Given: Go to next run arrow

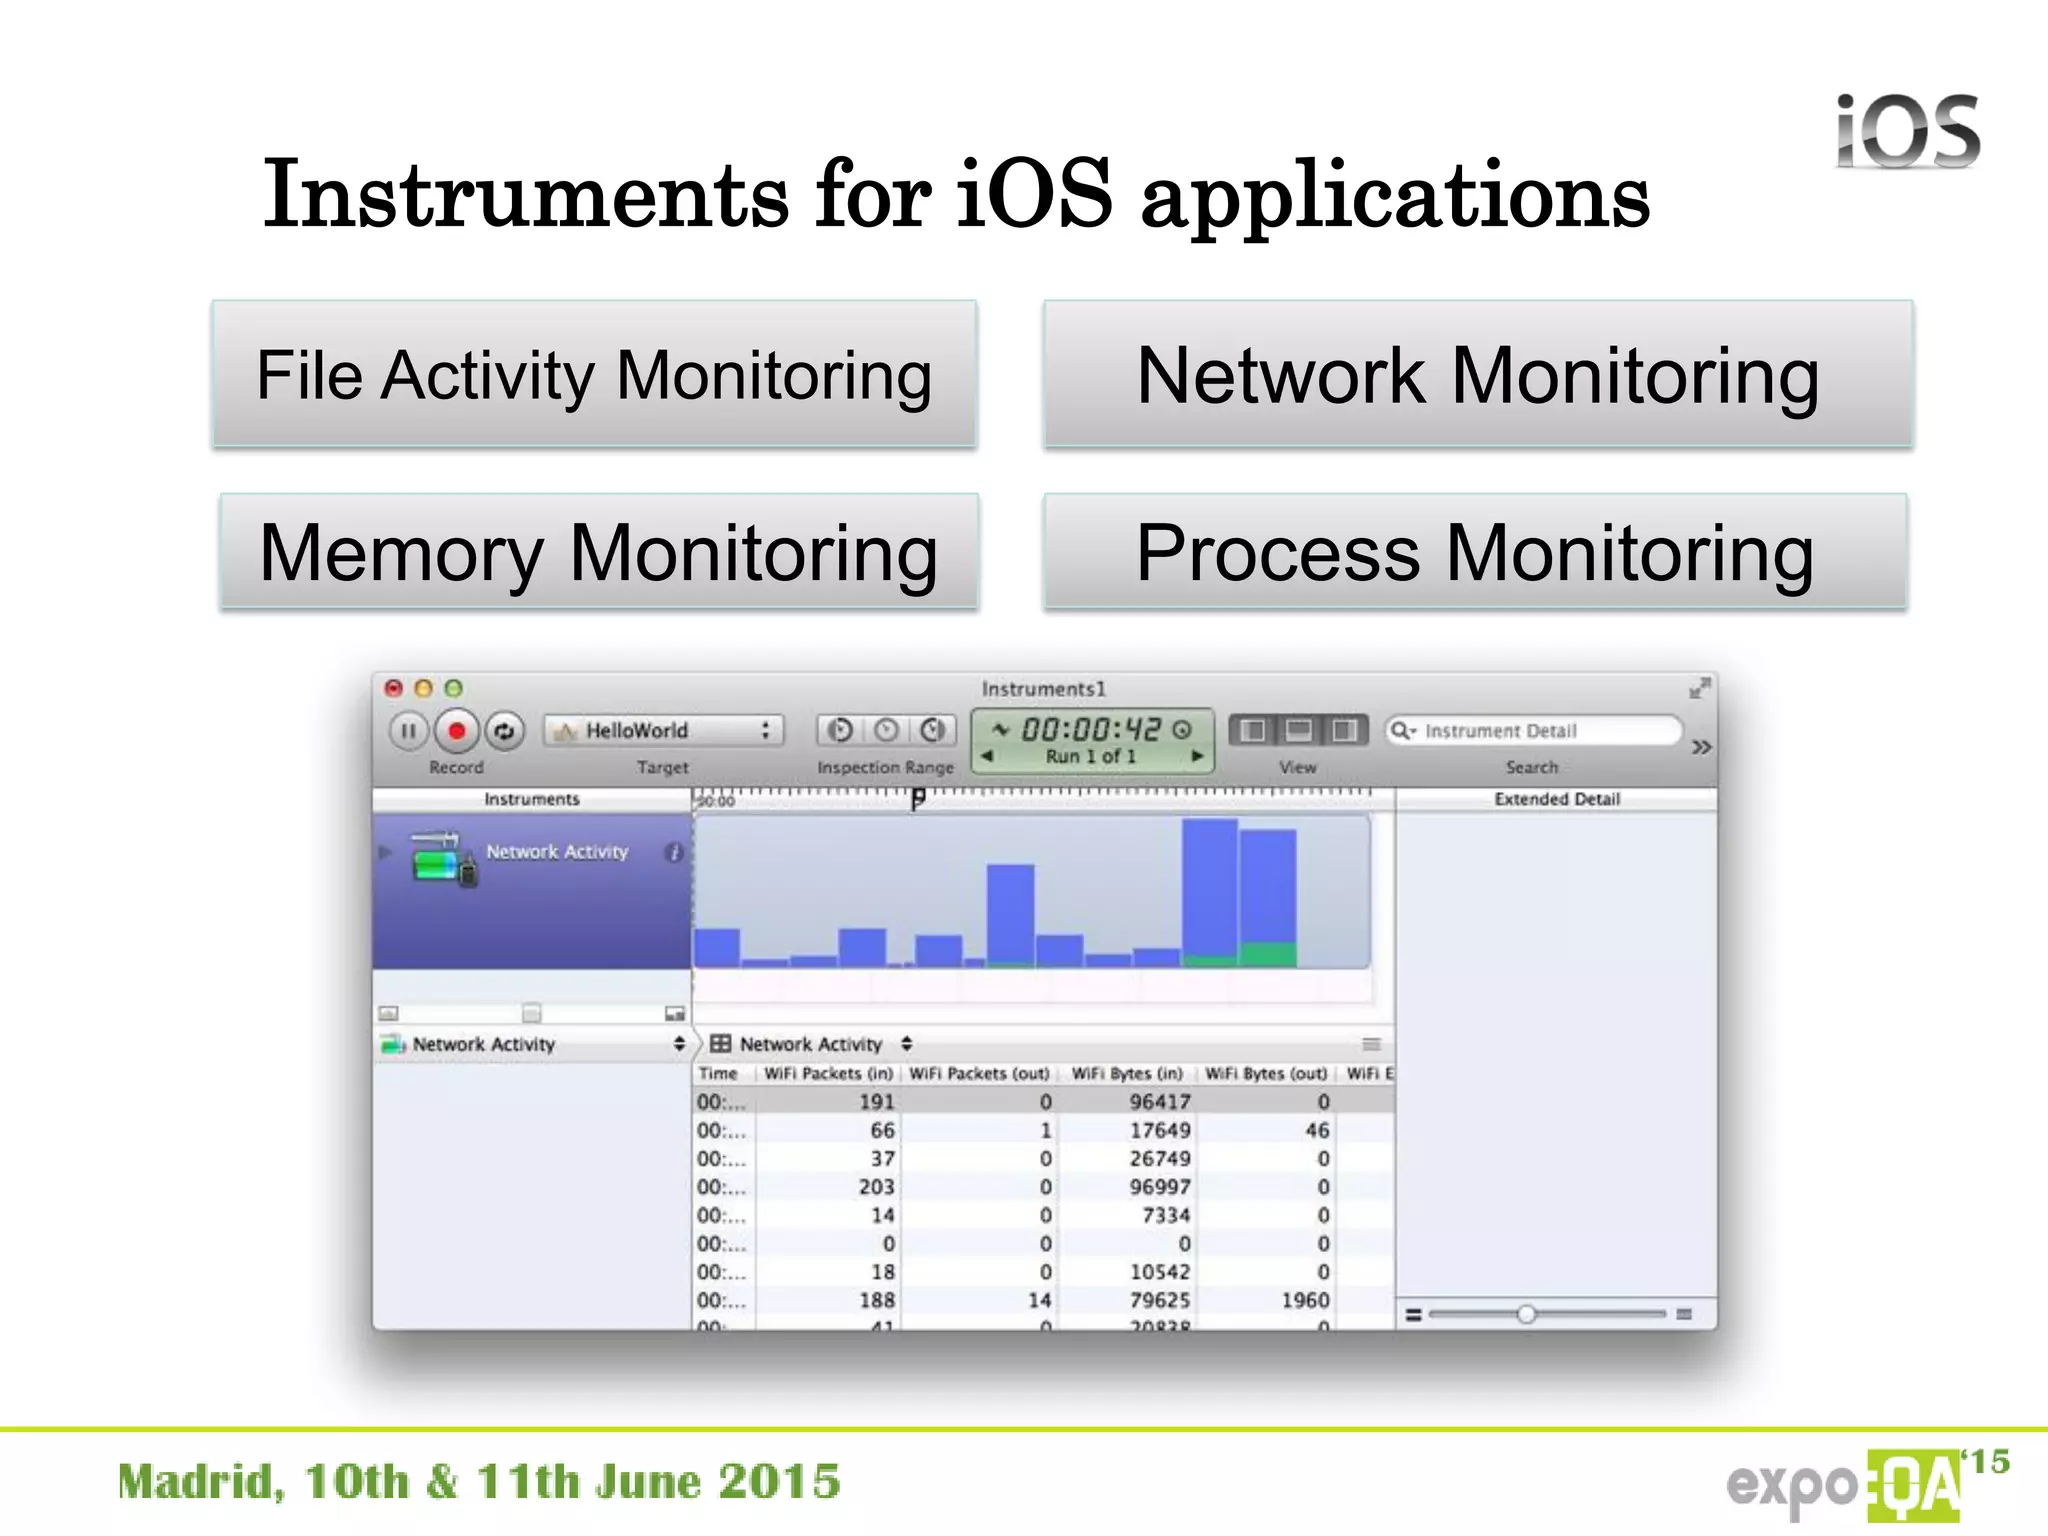Looking at the screenshot, I should pos(1197,756).
